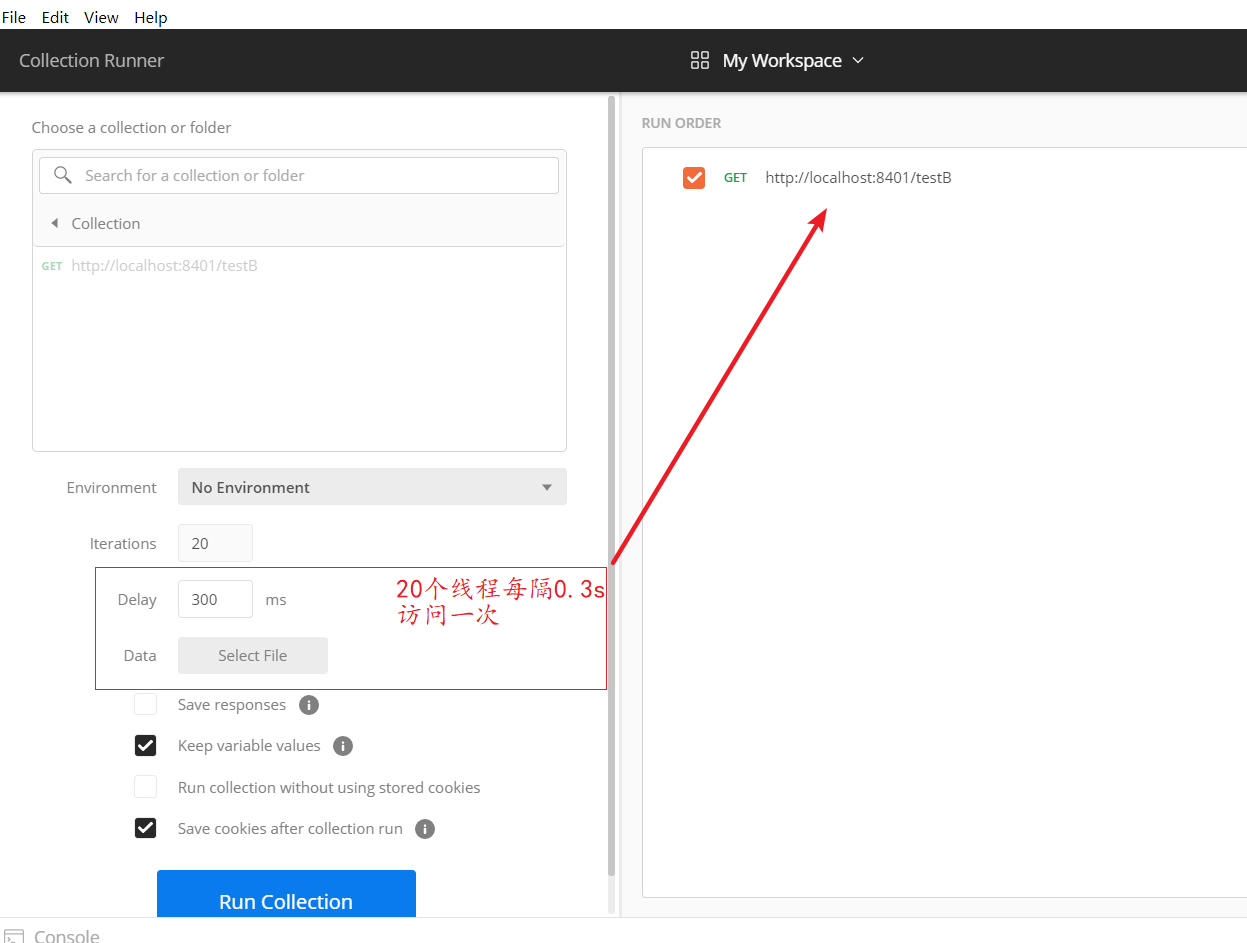Click the RUN ORDER heading
The height and width of the screenshot is (943, 1247).
coord(681,123)
